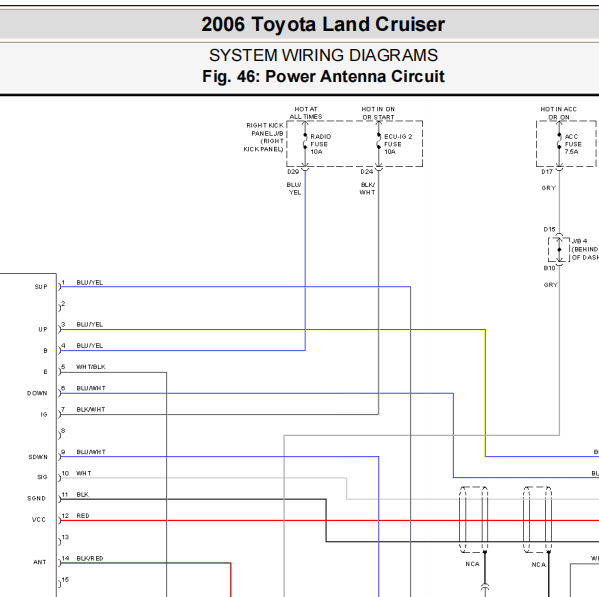
Task: Click the red VCC pin 12 wire label
Action: tap(83, 516)
